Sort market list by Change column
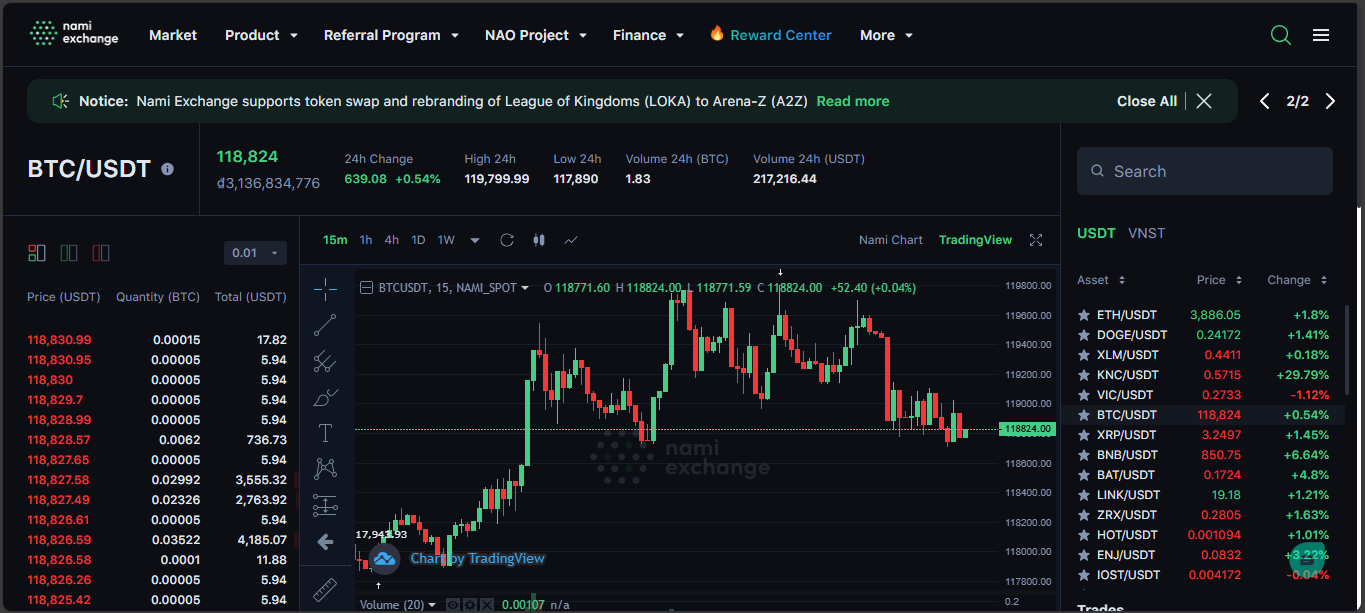The image size is (1365, 613). point(1297,280)
